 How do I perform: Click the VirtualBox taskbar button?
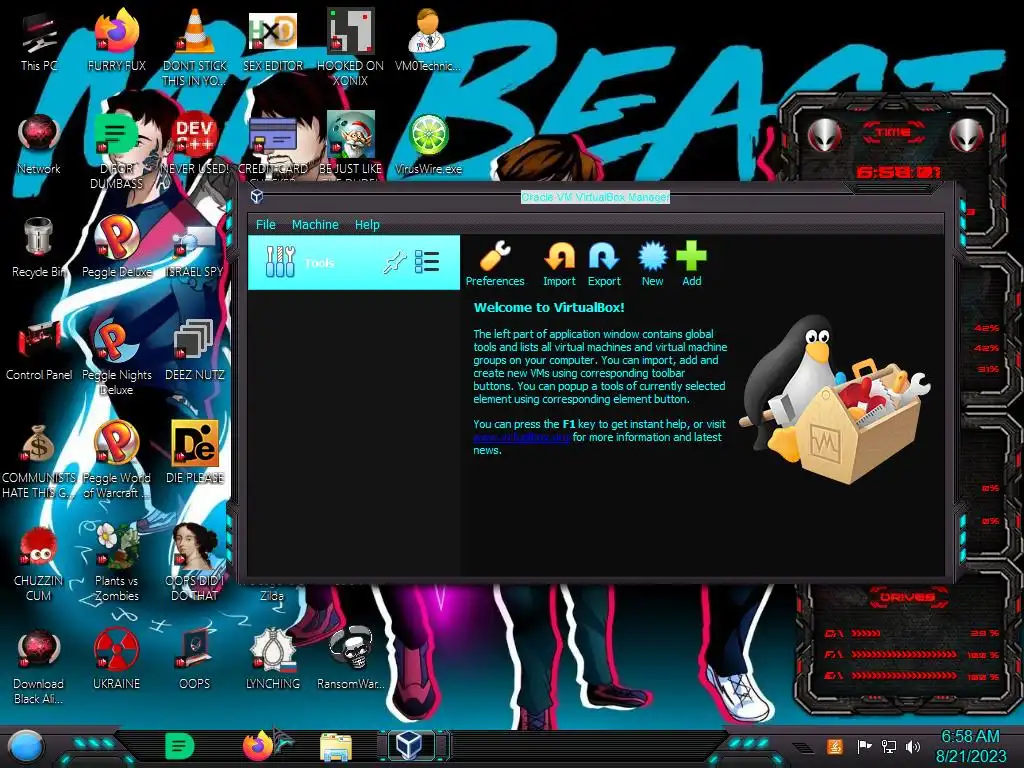[x=411, y=746]
